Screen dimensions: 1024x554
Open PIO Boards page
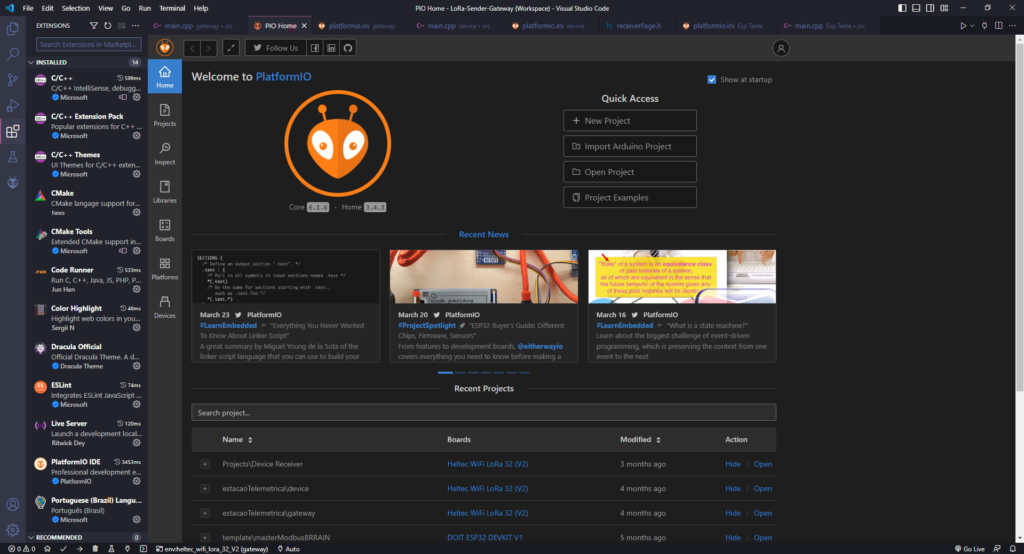pos(165,231)
